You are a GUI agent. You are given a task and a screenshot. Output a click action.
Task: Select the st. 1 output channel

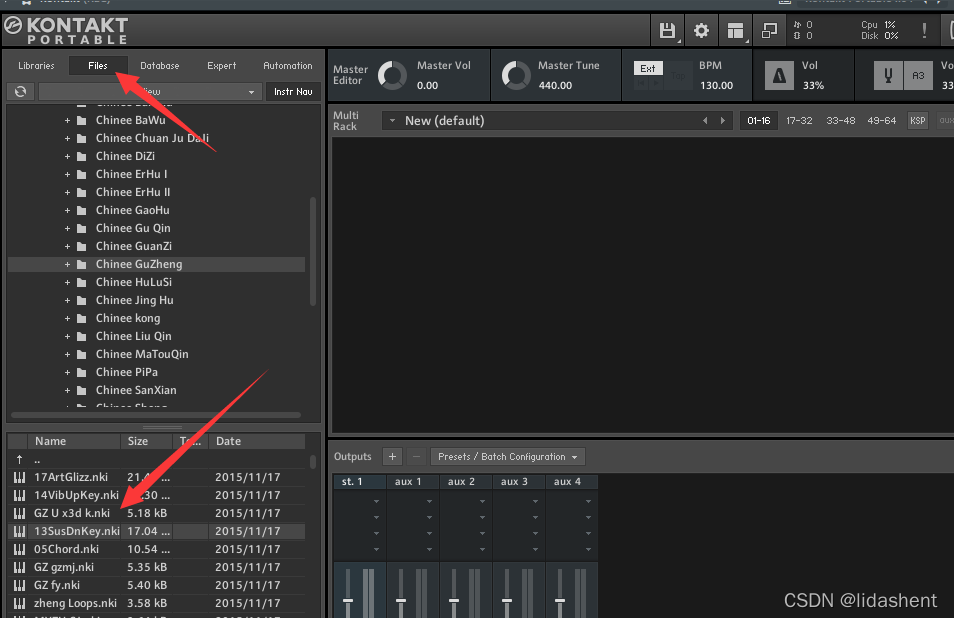click(360, 482)
